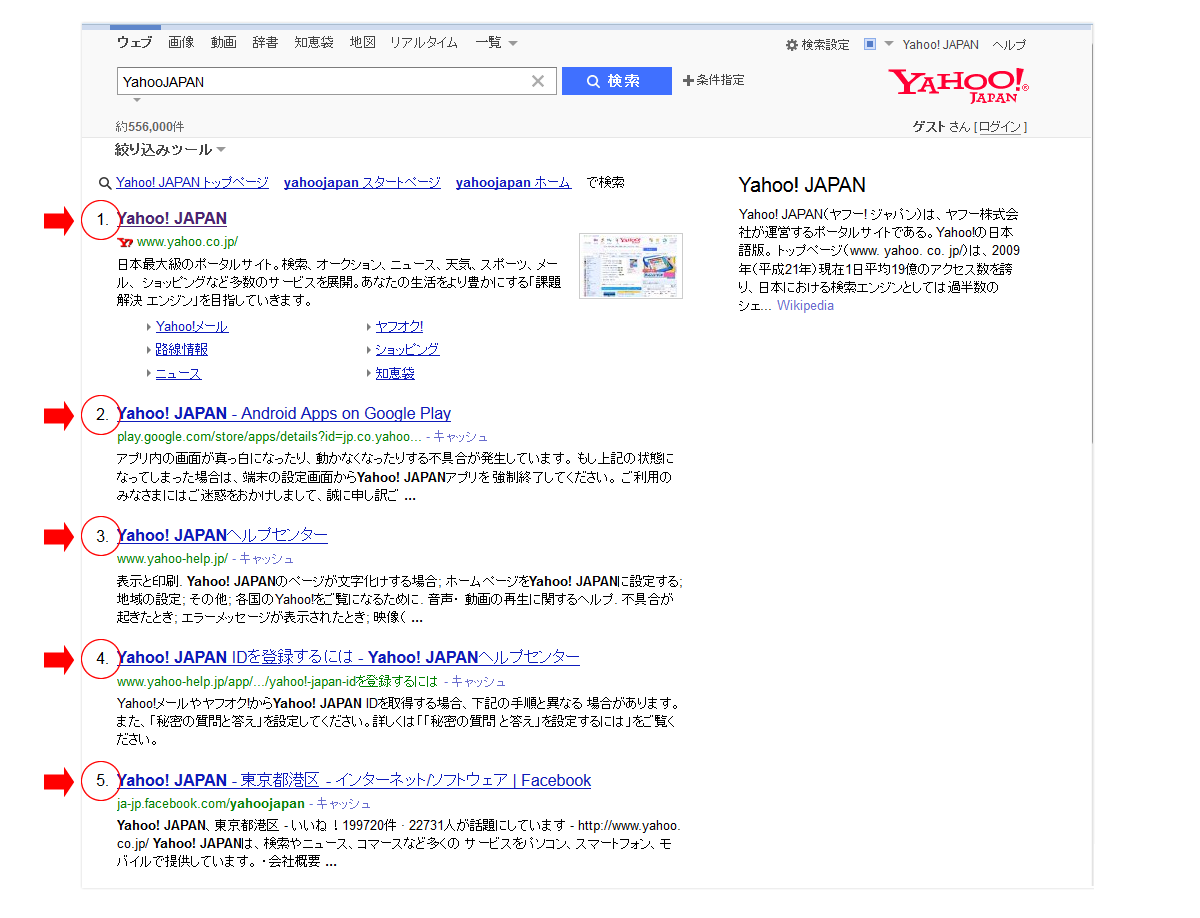The image size is (1200, 918).
Task: Open Yahoo! JAPAN Android Apps result
Action: 284,414
